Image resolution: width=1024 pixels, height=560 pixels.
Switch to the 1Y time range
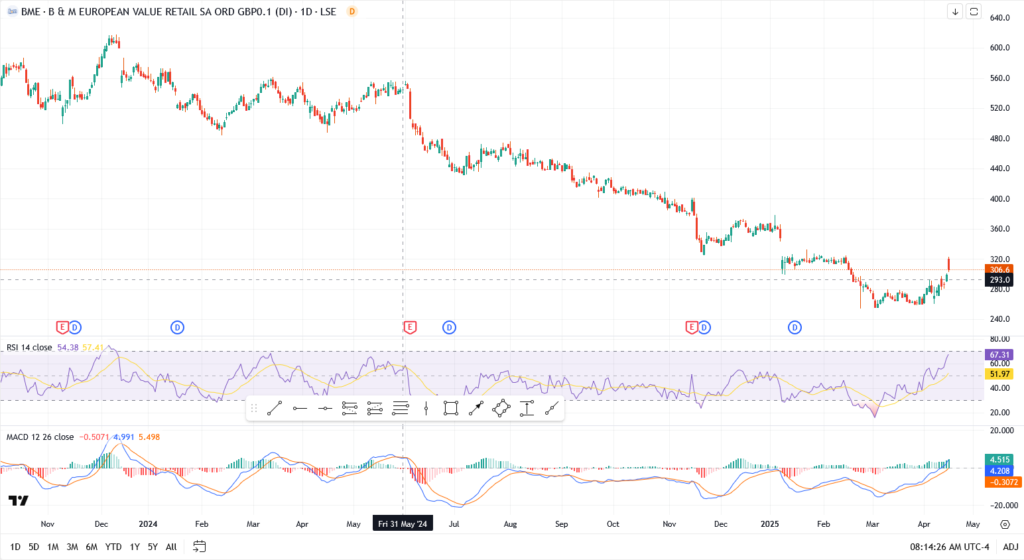[x=134, y=547]
